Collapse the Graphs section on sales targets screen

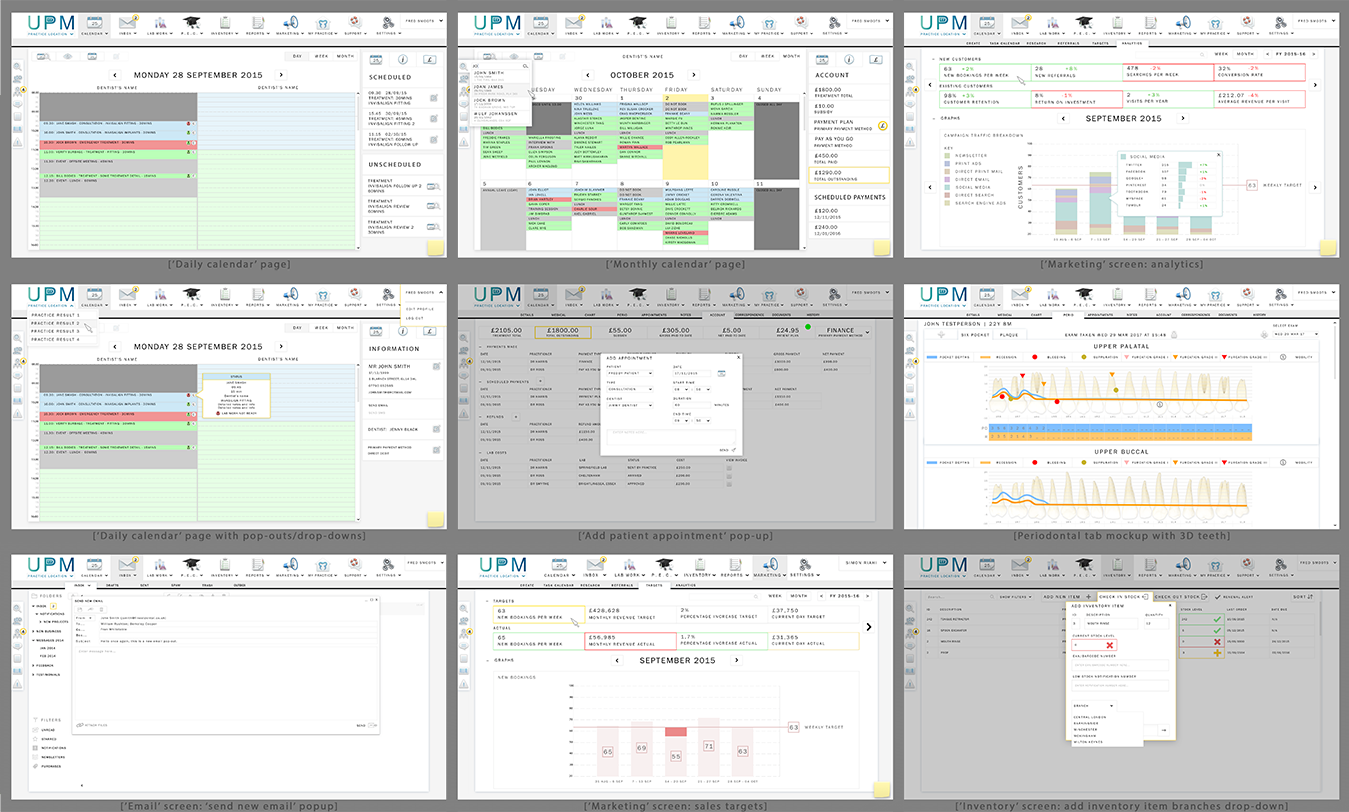point(487,660)
